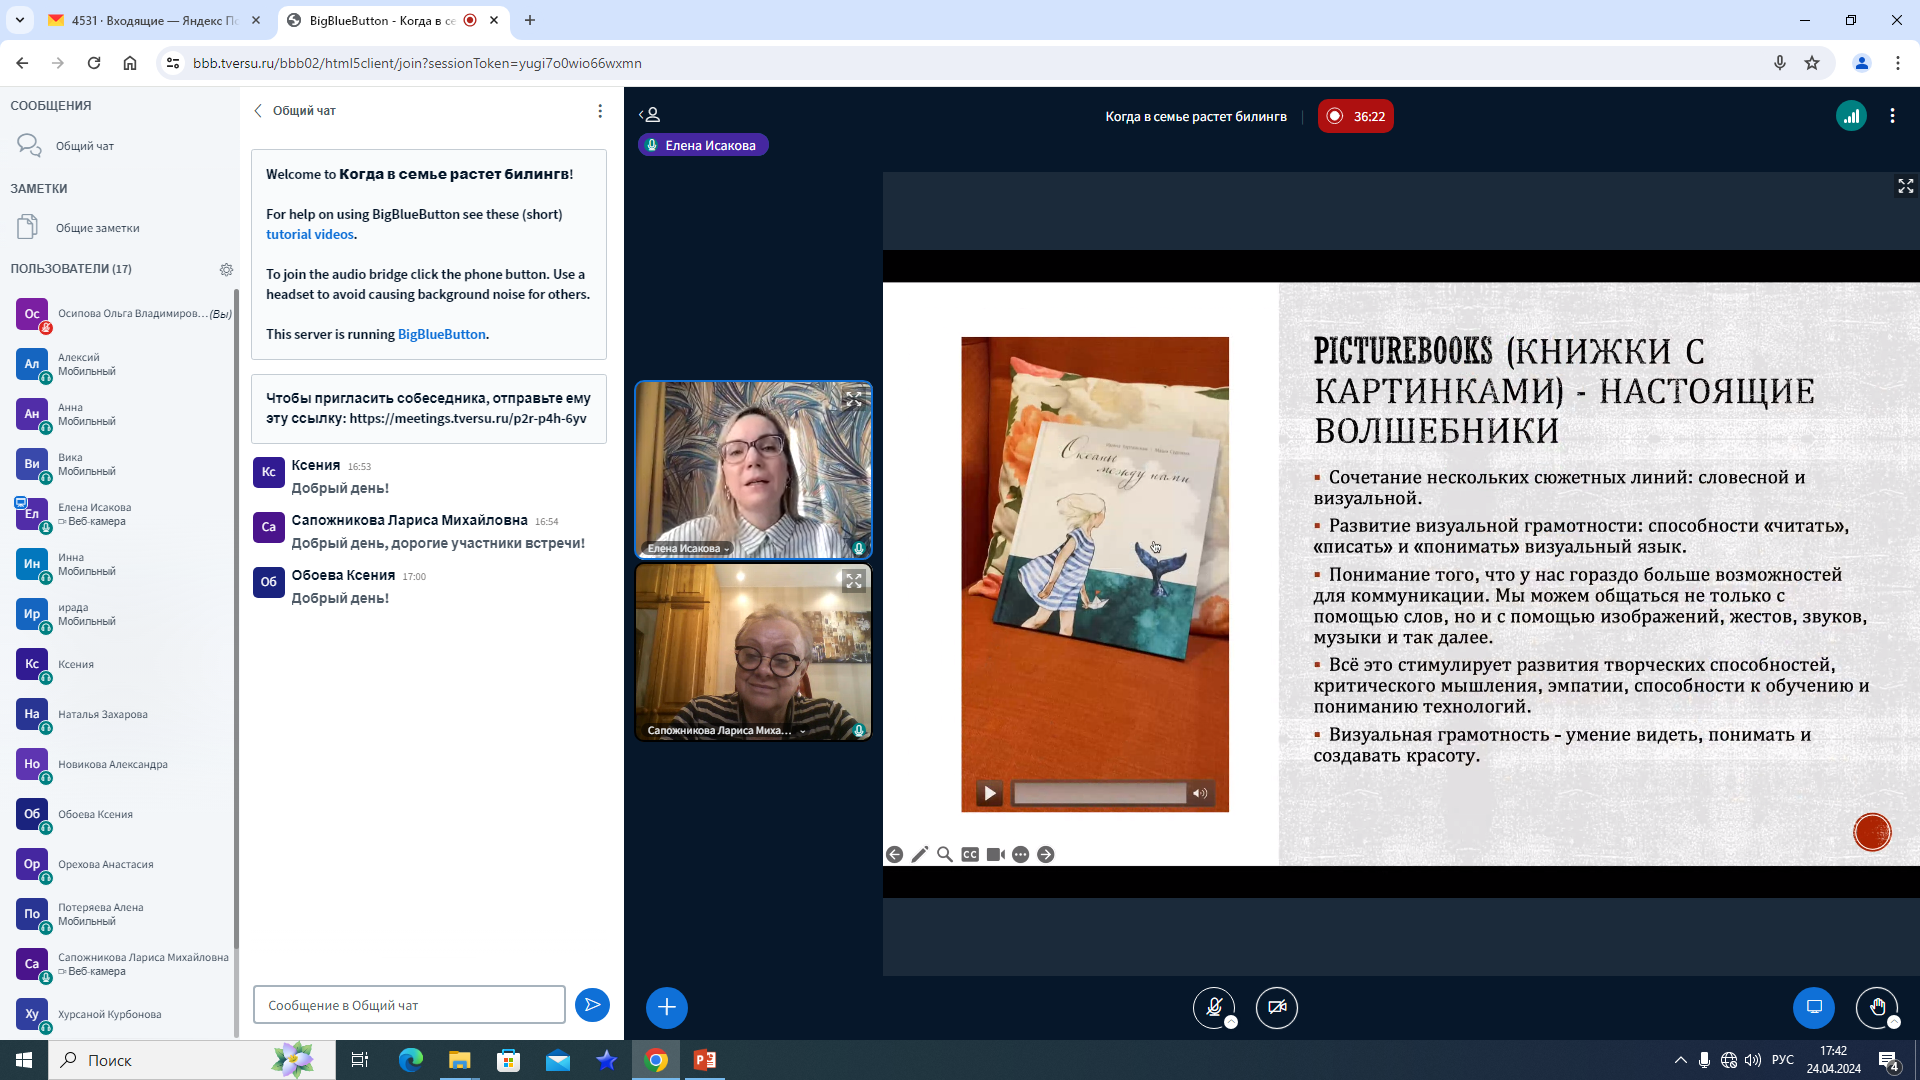Toggle microphone mute in the meeting
Viewport: 1920px width, 1080px height.
pos(1214,1007)
